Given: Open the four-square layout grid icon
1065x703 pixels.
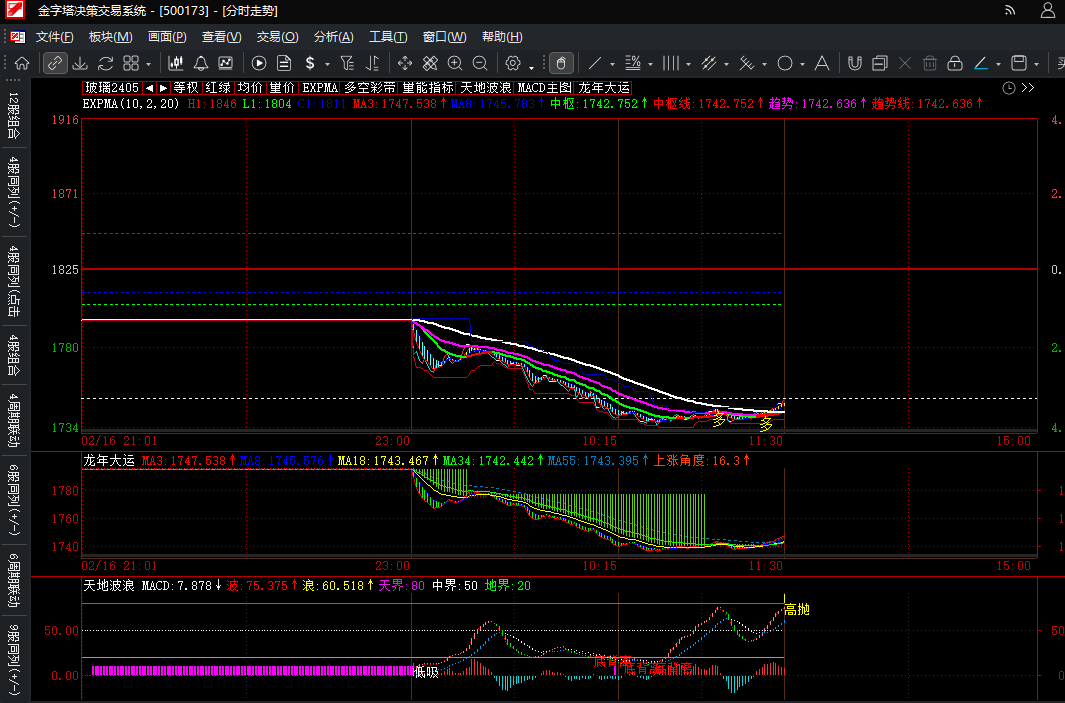Looking at the screenshot, I should (x=130, y=63).
